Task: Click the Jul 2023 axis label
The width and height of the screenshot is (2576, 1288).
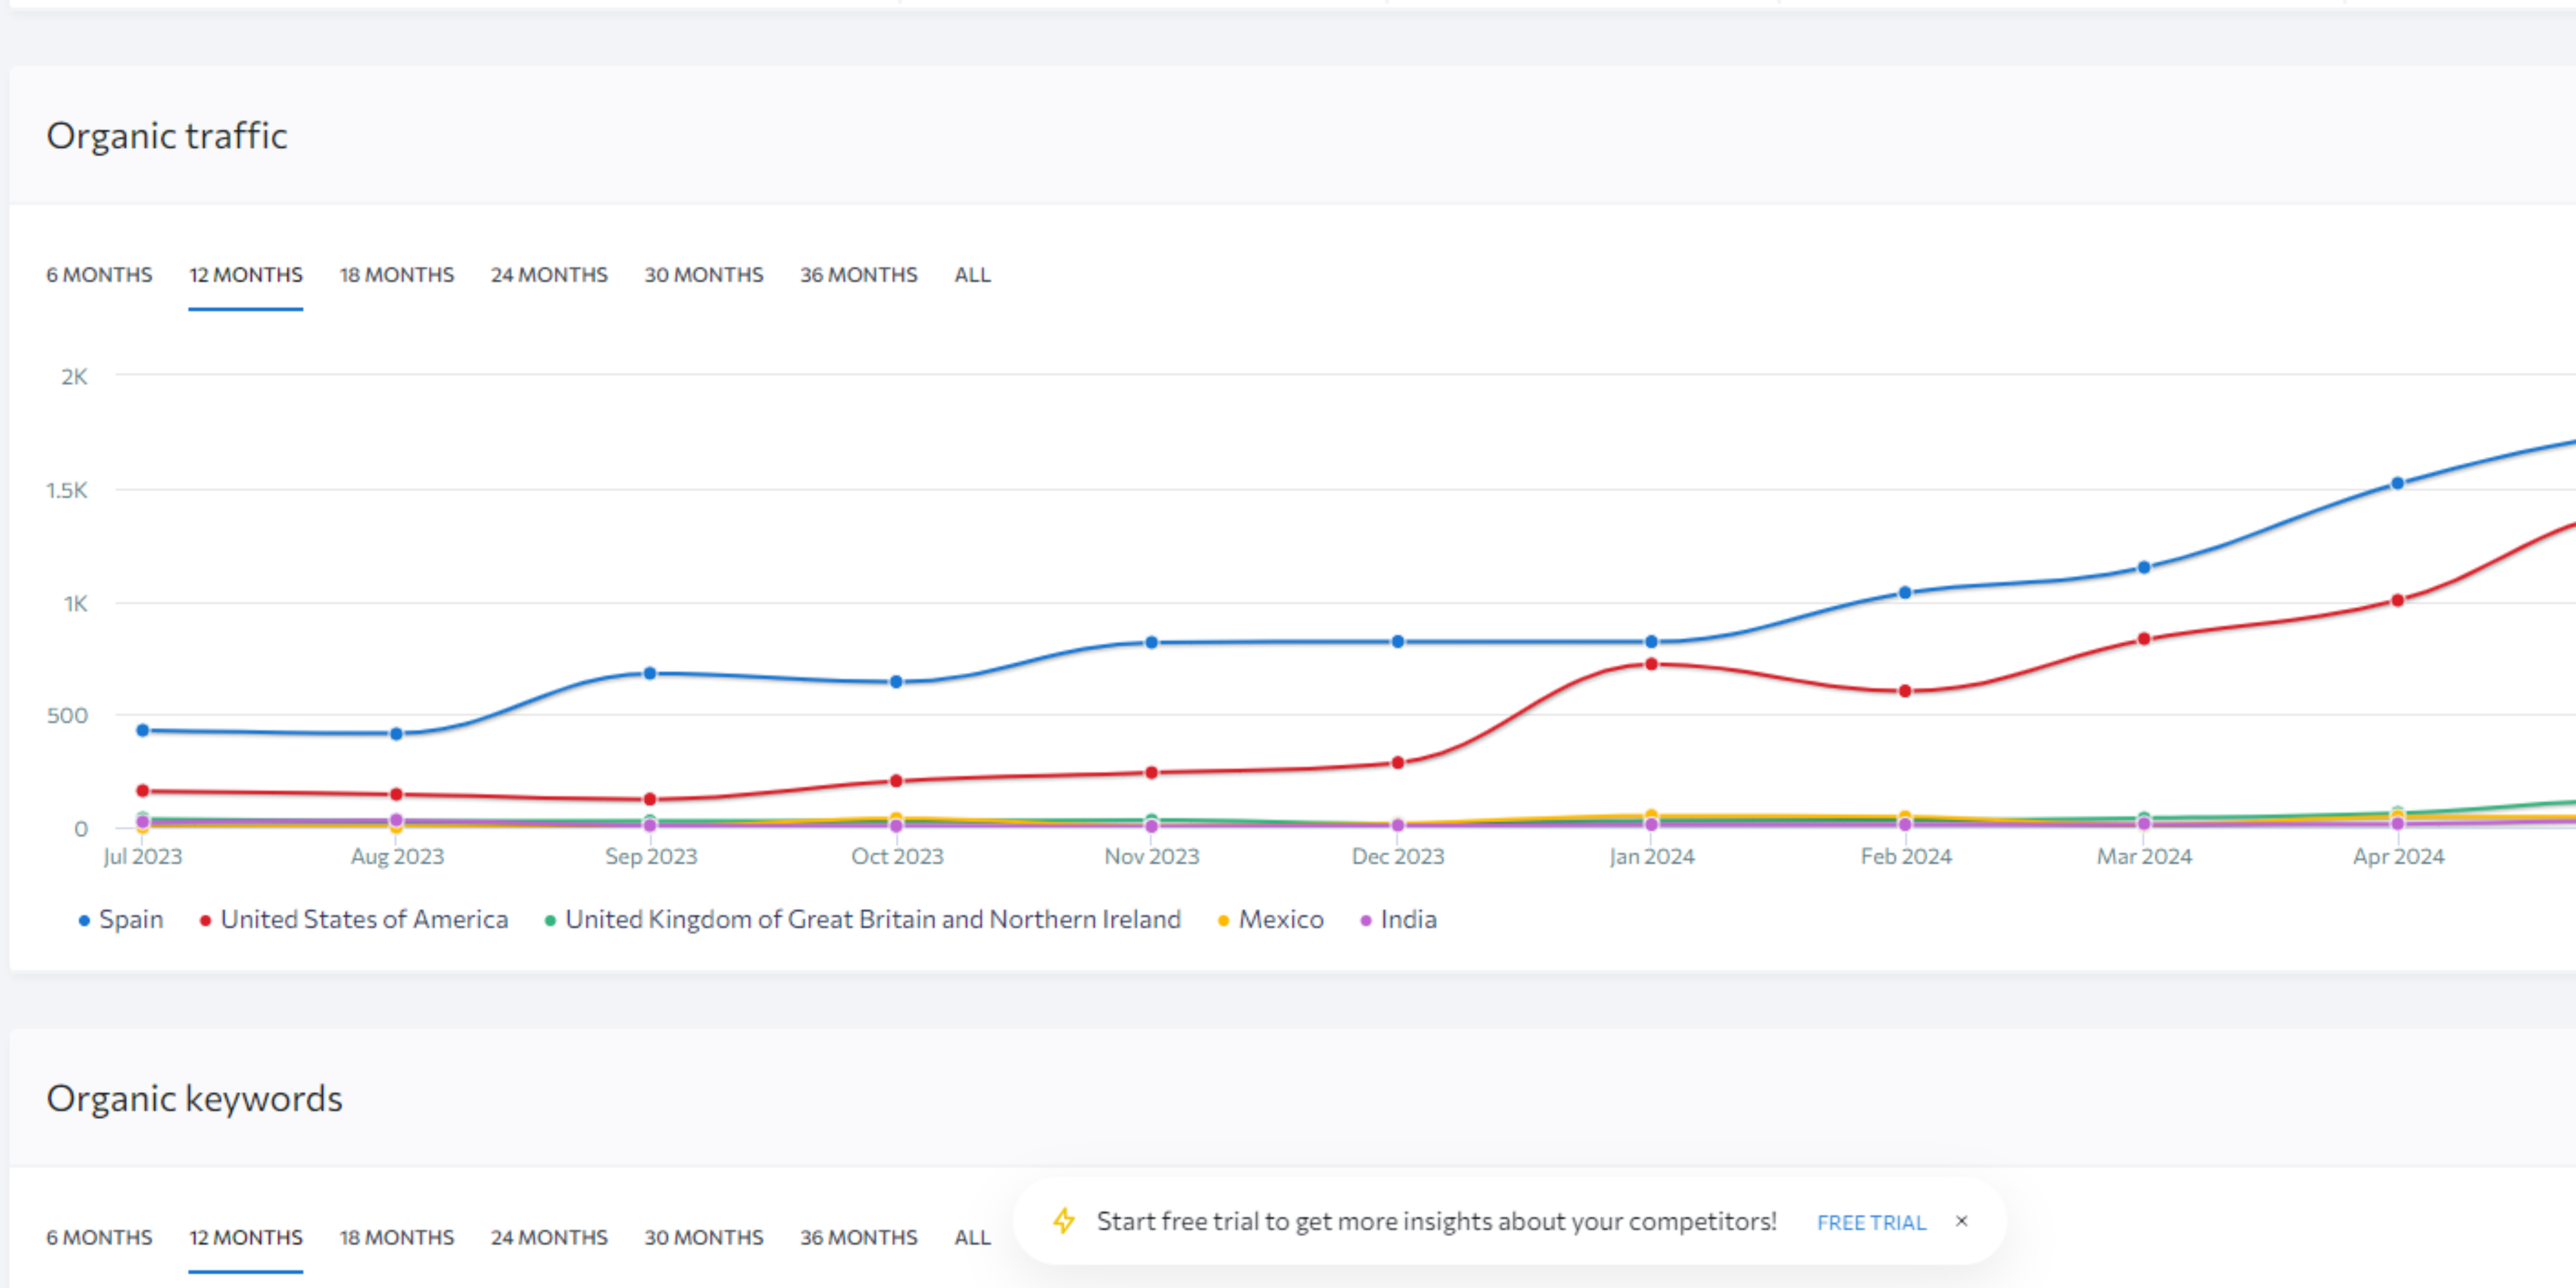Action: 143,857
